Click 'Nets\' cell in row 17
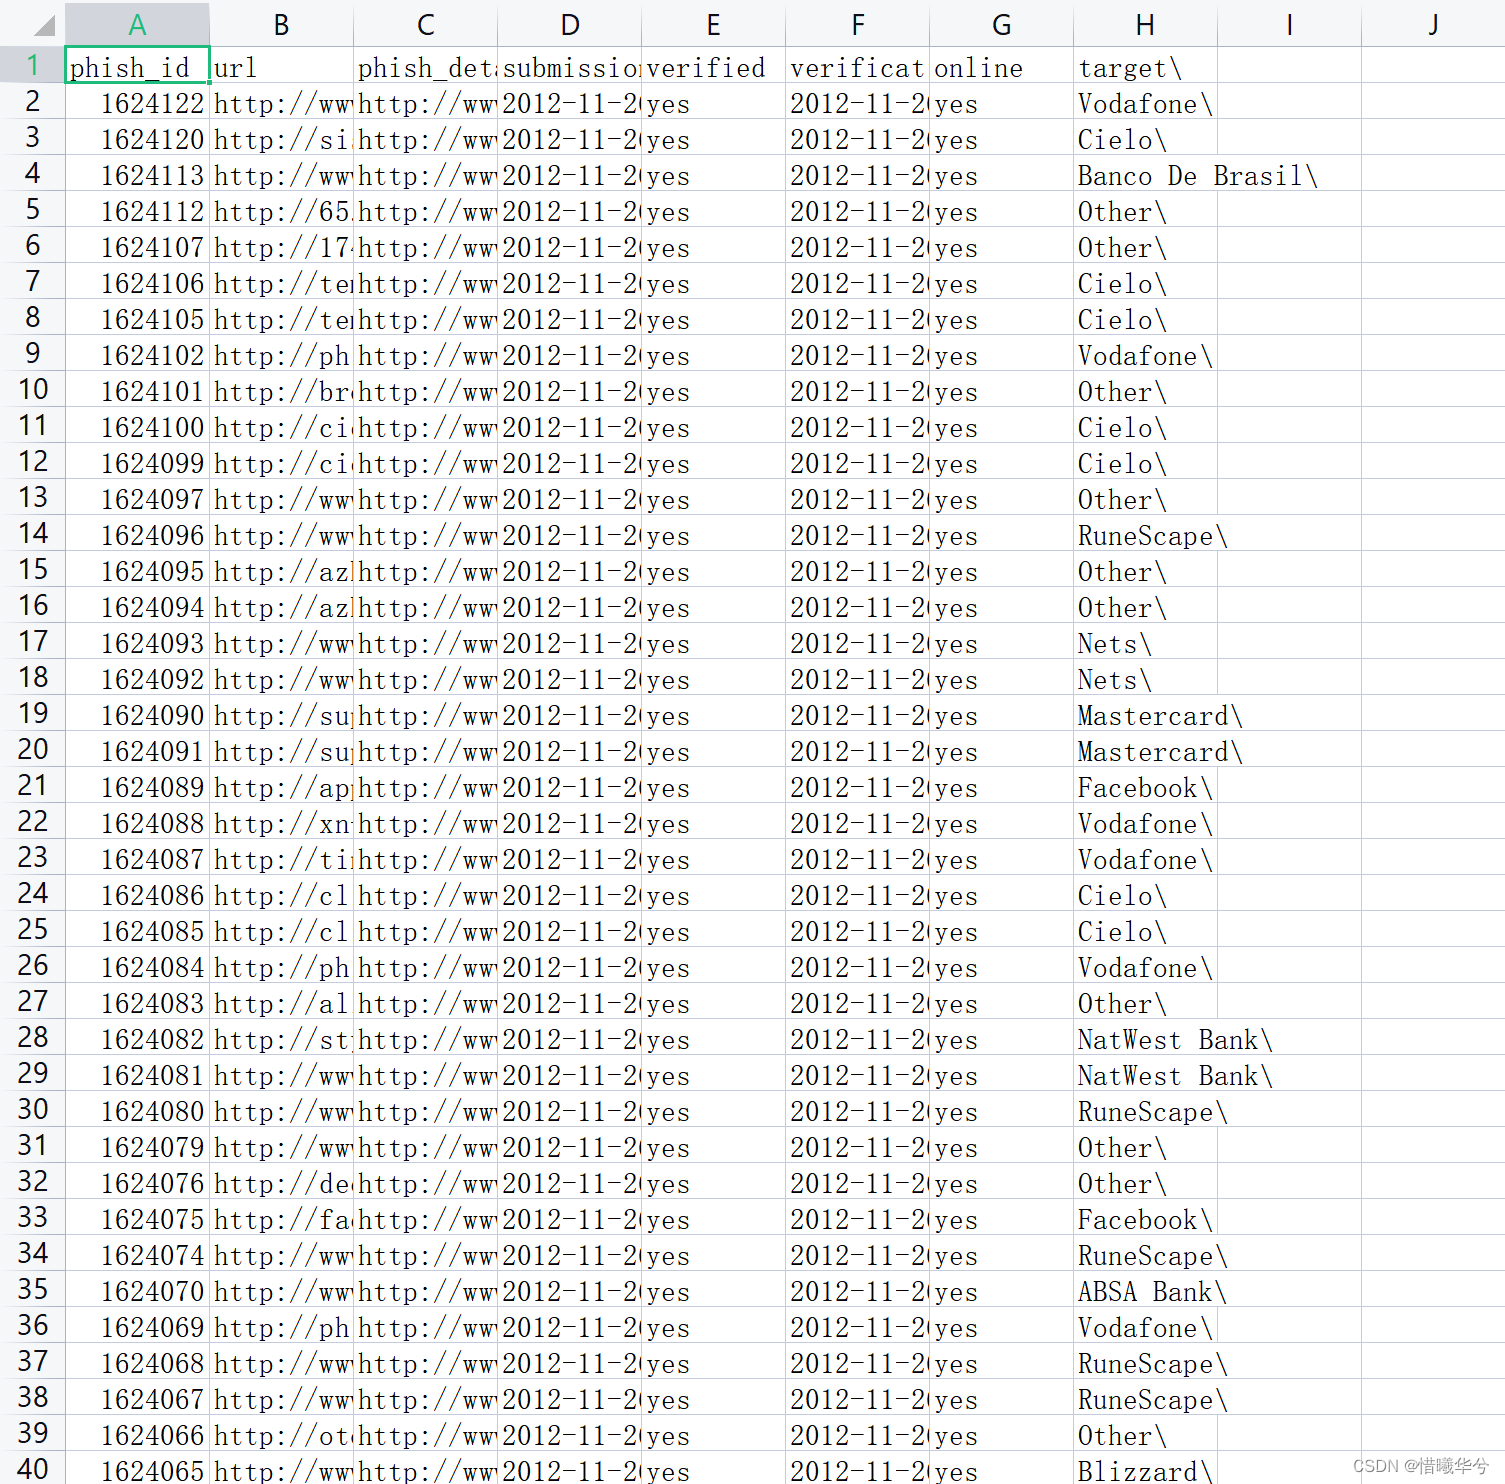 (x=1145, y=641)
